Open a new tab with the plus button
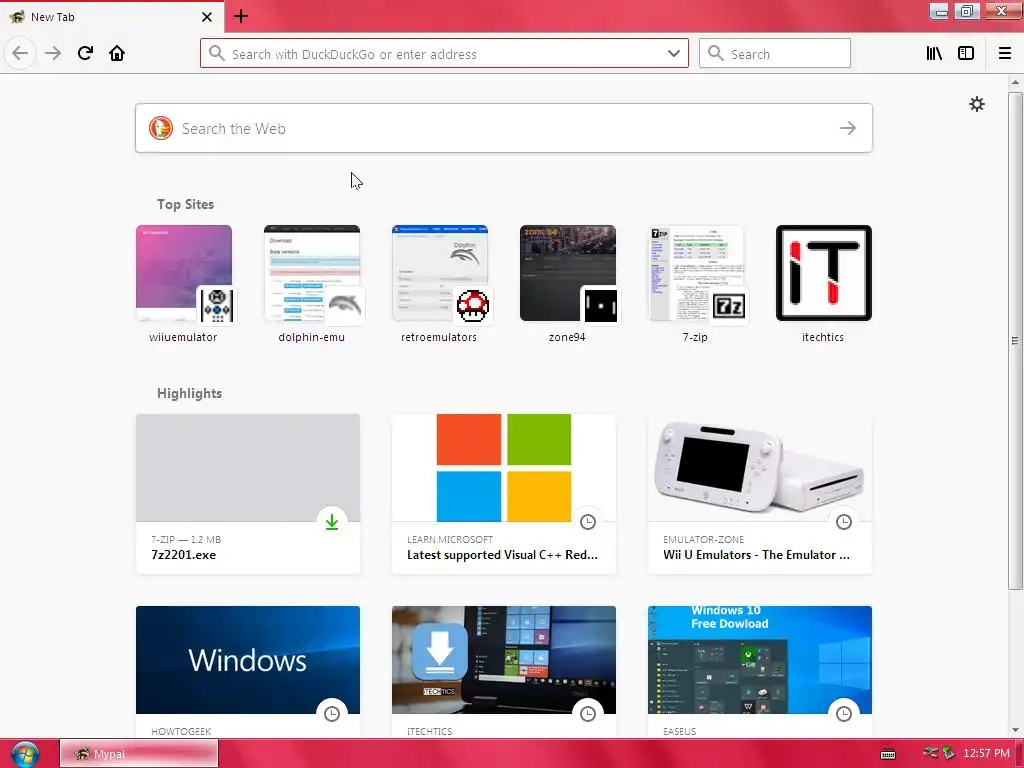This screenshot has width=1024, height=768. (x=240, y=16)
